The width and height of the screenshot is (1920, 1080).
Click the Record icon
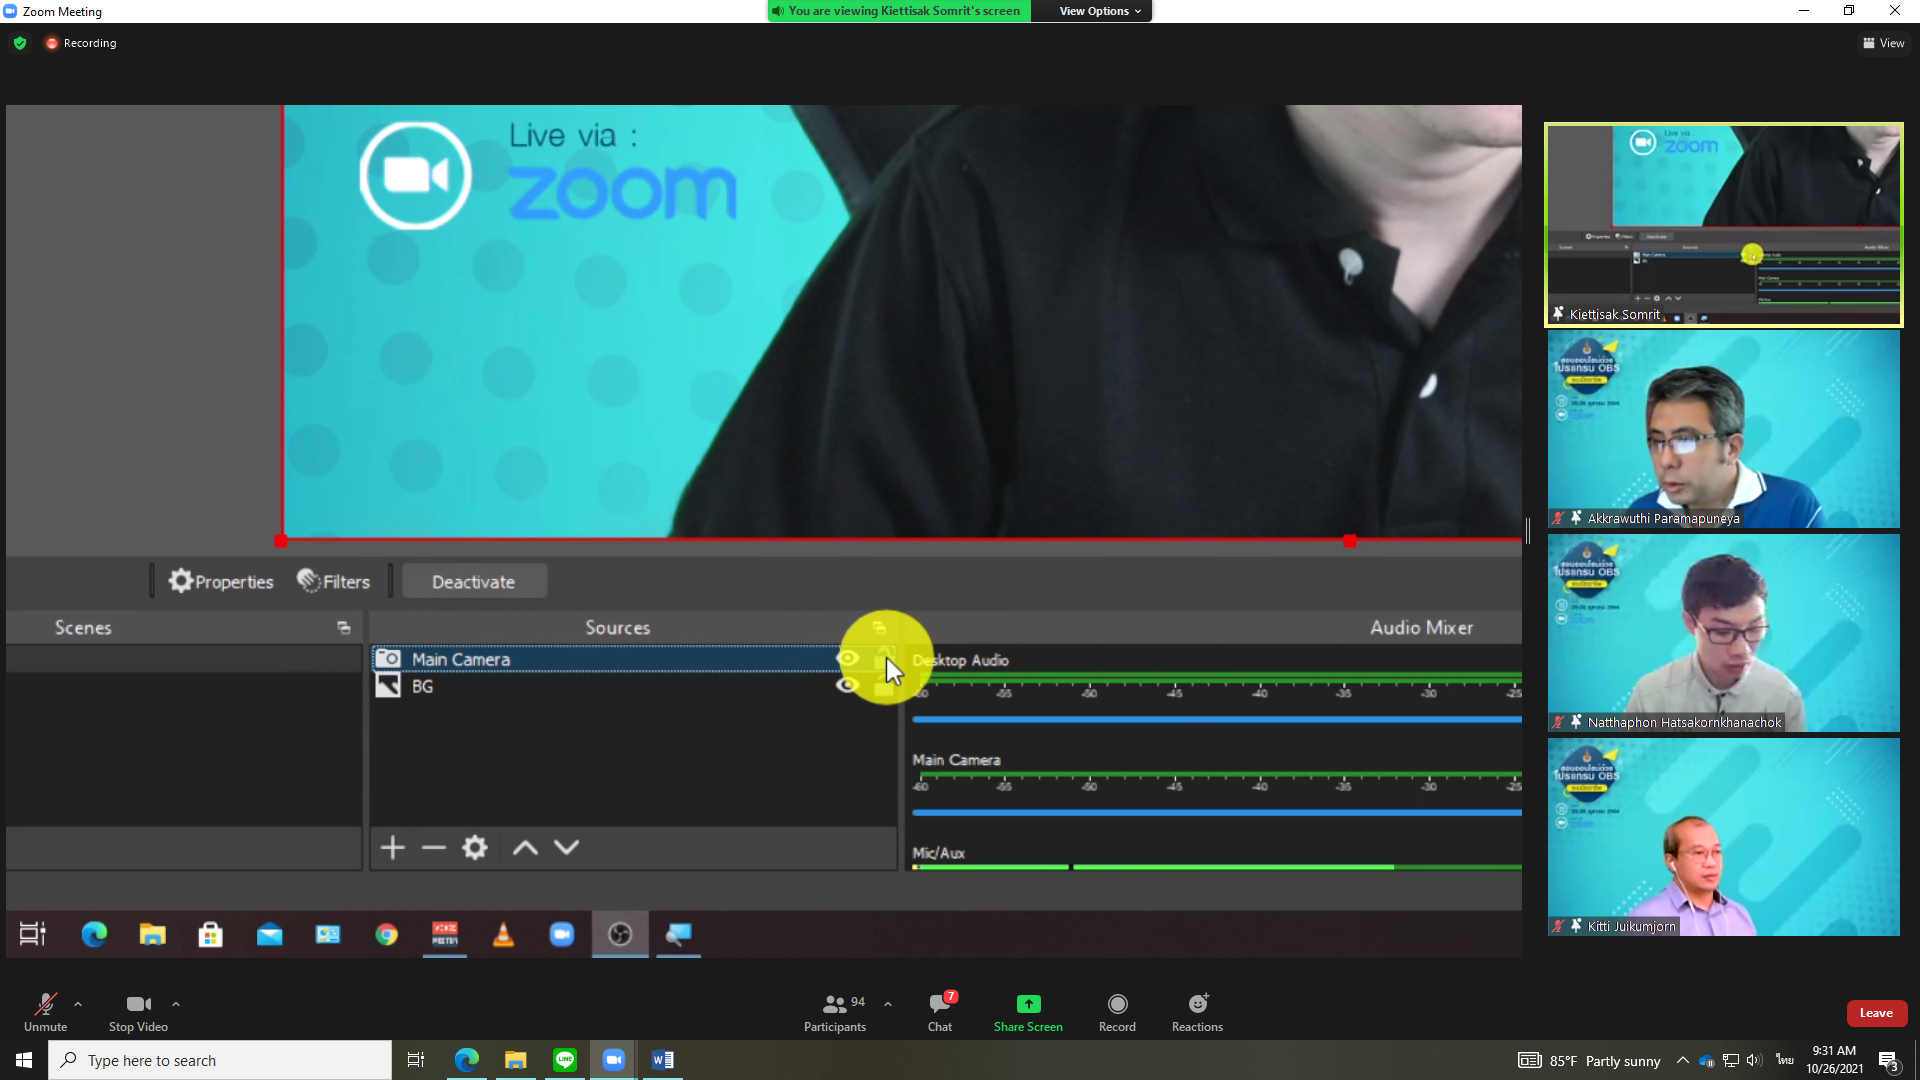coord(1118,1003)
